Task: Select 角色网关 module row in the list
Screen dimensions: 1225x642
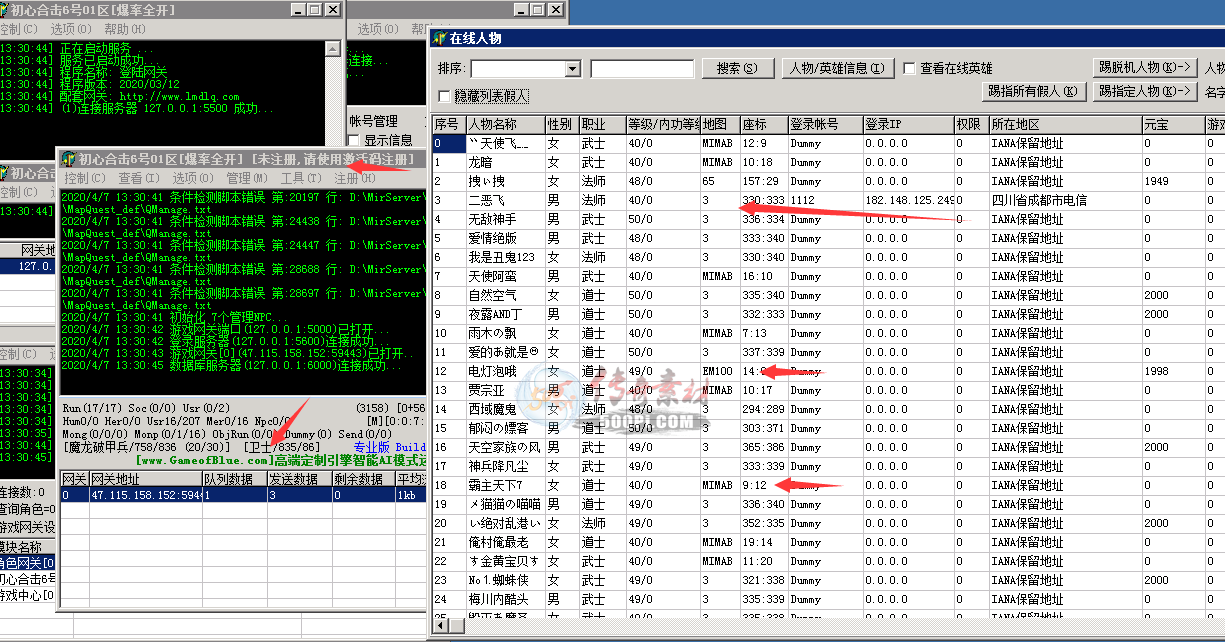Action: pyautogui.click(x=28, y=564)
